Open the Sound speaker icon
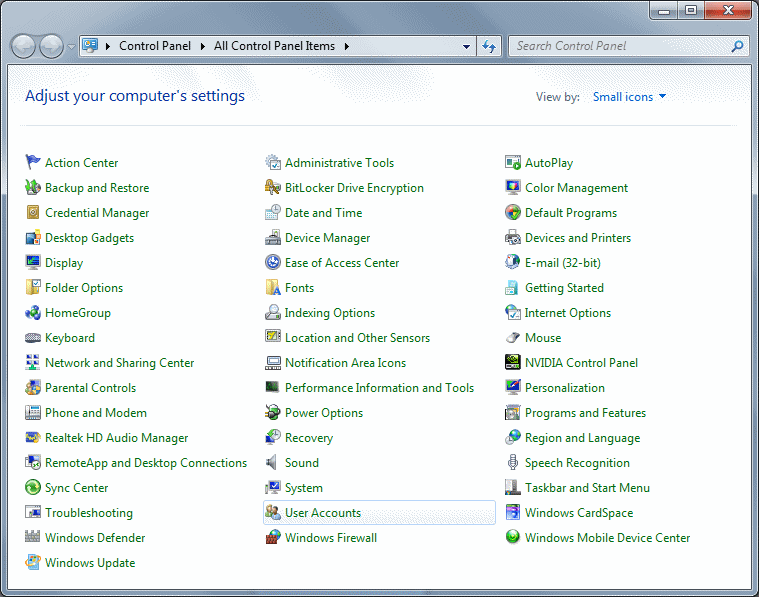The height and width of the screenshot is (597, 759). 272,462
